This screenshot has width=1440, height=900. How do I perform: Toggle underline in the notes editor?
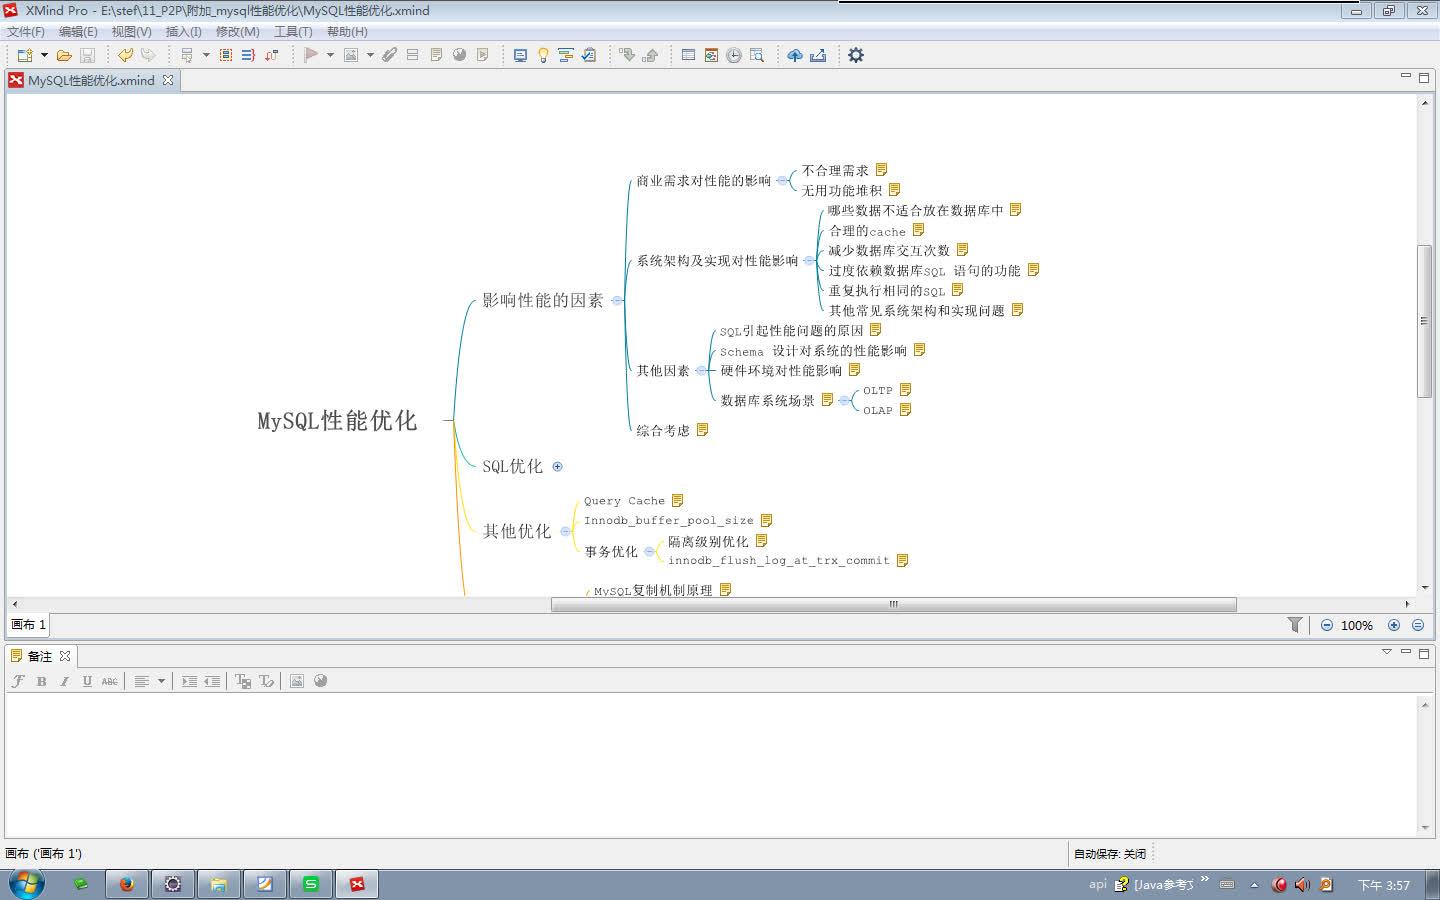click(87, 681)
